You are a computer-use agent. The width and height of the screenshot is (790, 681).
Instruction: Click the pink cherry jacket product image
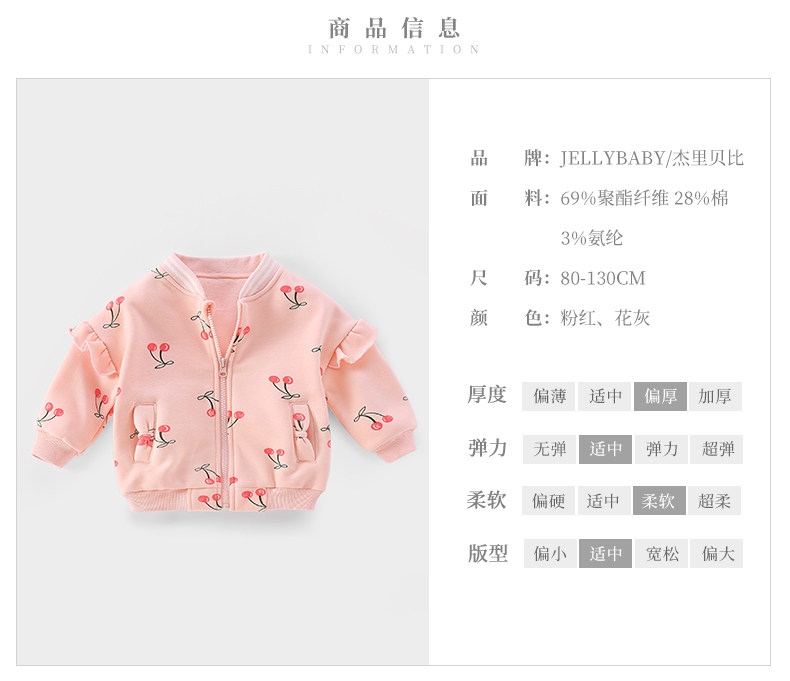pyautogui.click(x=222, y=383)
